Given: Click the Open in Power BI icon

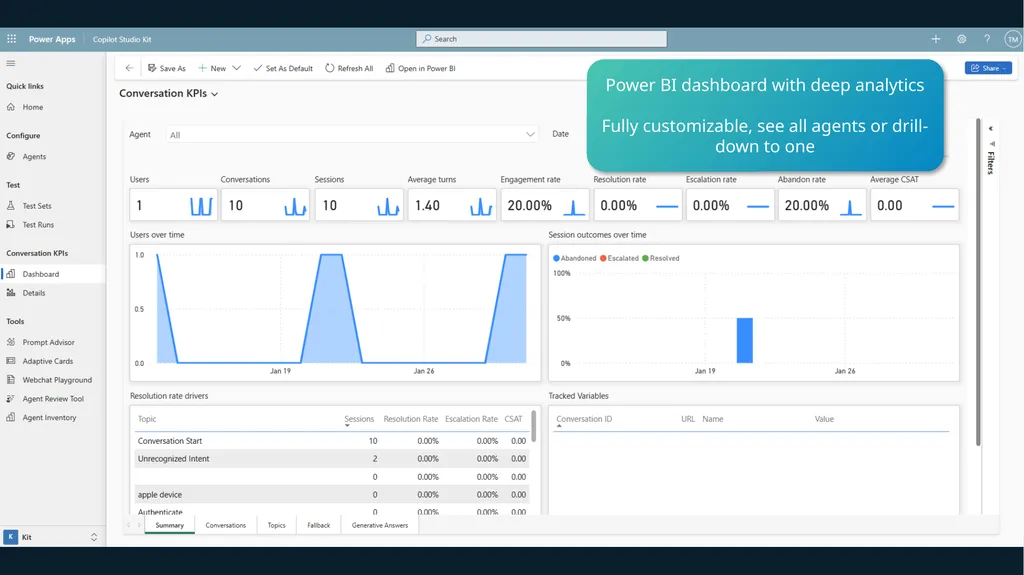Looking at the screenshot, I should point(390,68).
